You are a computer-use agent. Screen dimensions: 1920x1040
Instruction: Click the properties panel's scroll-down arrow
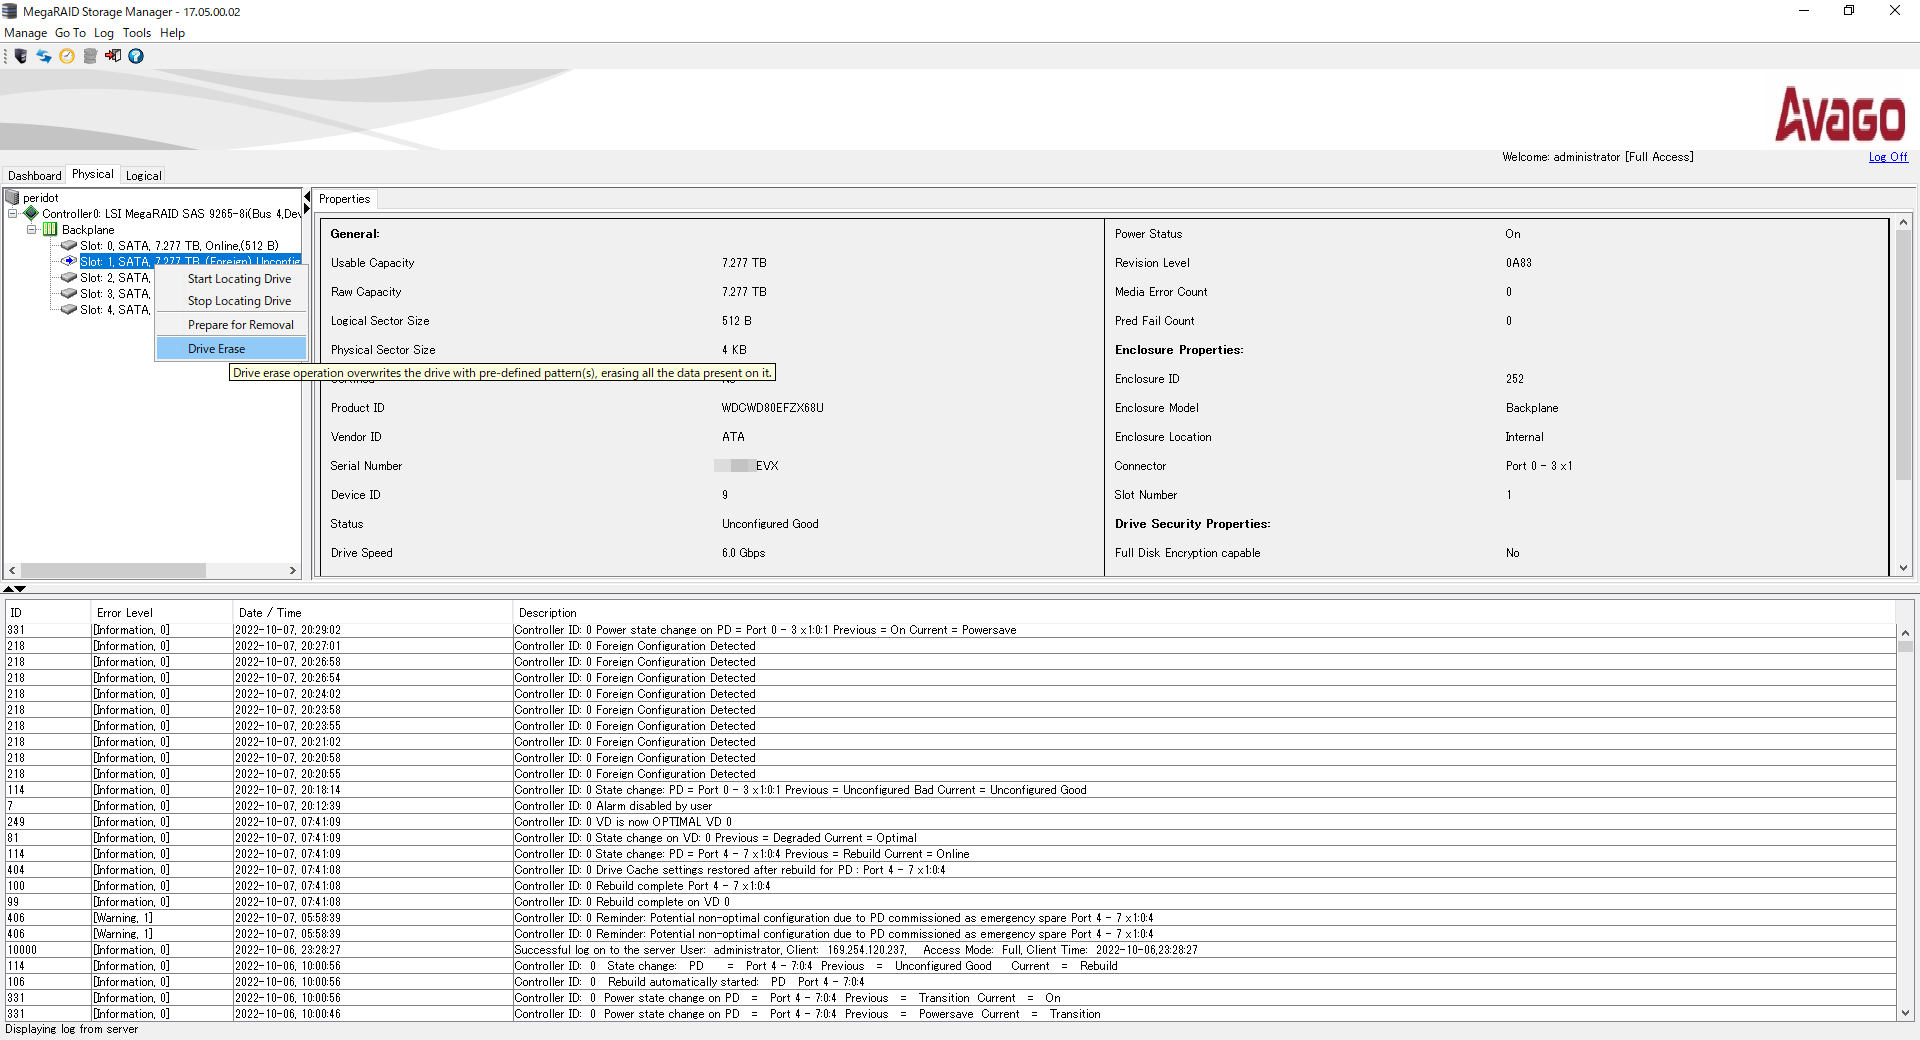pyautogui.click(x=1903, y=567)
